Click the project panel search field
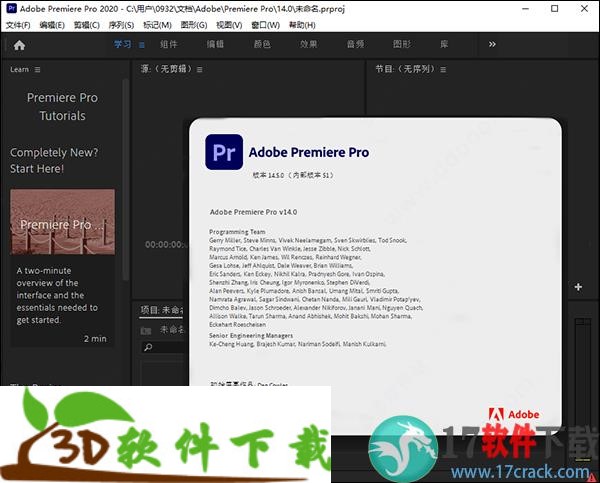The width and height of the screenshot is (600, 483). coord(165,347)
